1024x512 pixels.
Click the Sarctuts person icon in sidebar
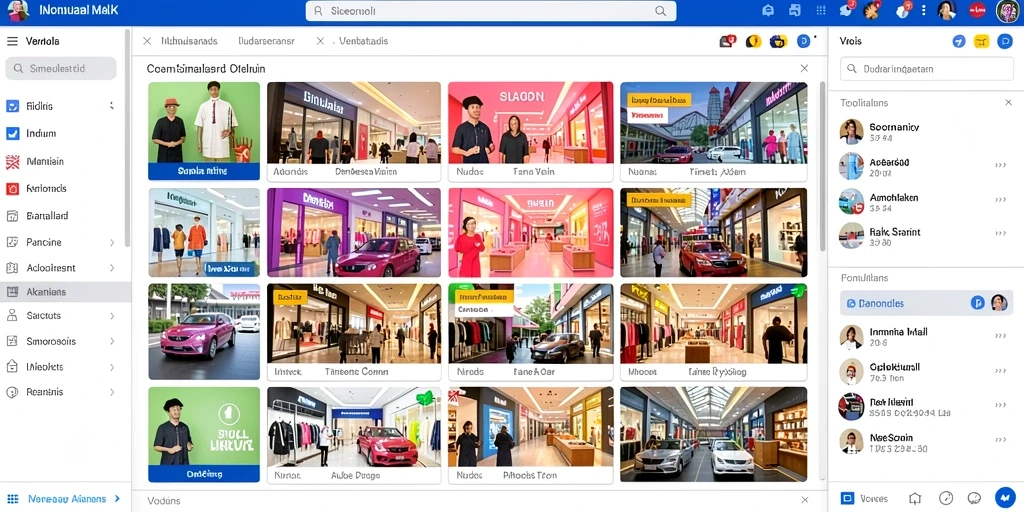(x=12, y=315)
